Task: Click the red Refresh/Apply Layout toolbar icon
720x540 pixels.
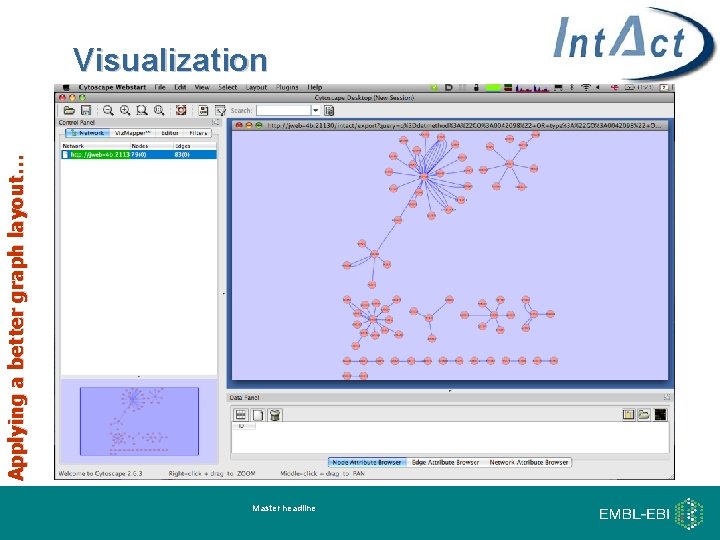Action: click(181, 110)
